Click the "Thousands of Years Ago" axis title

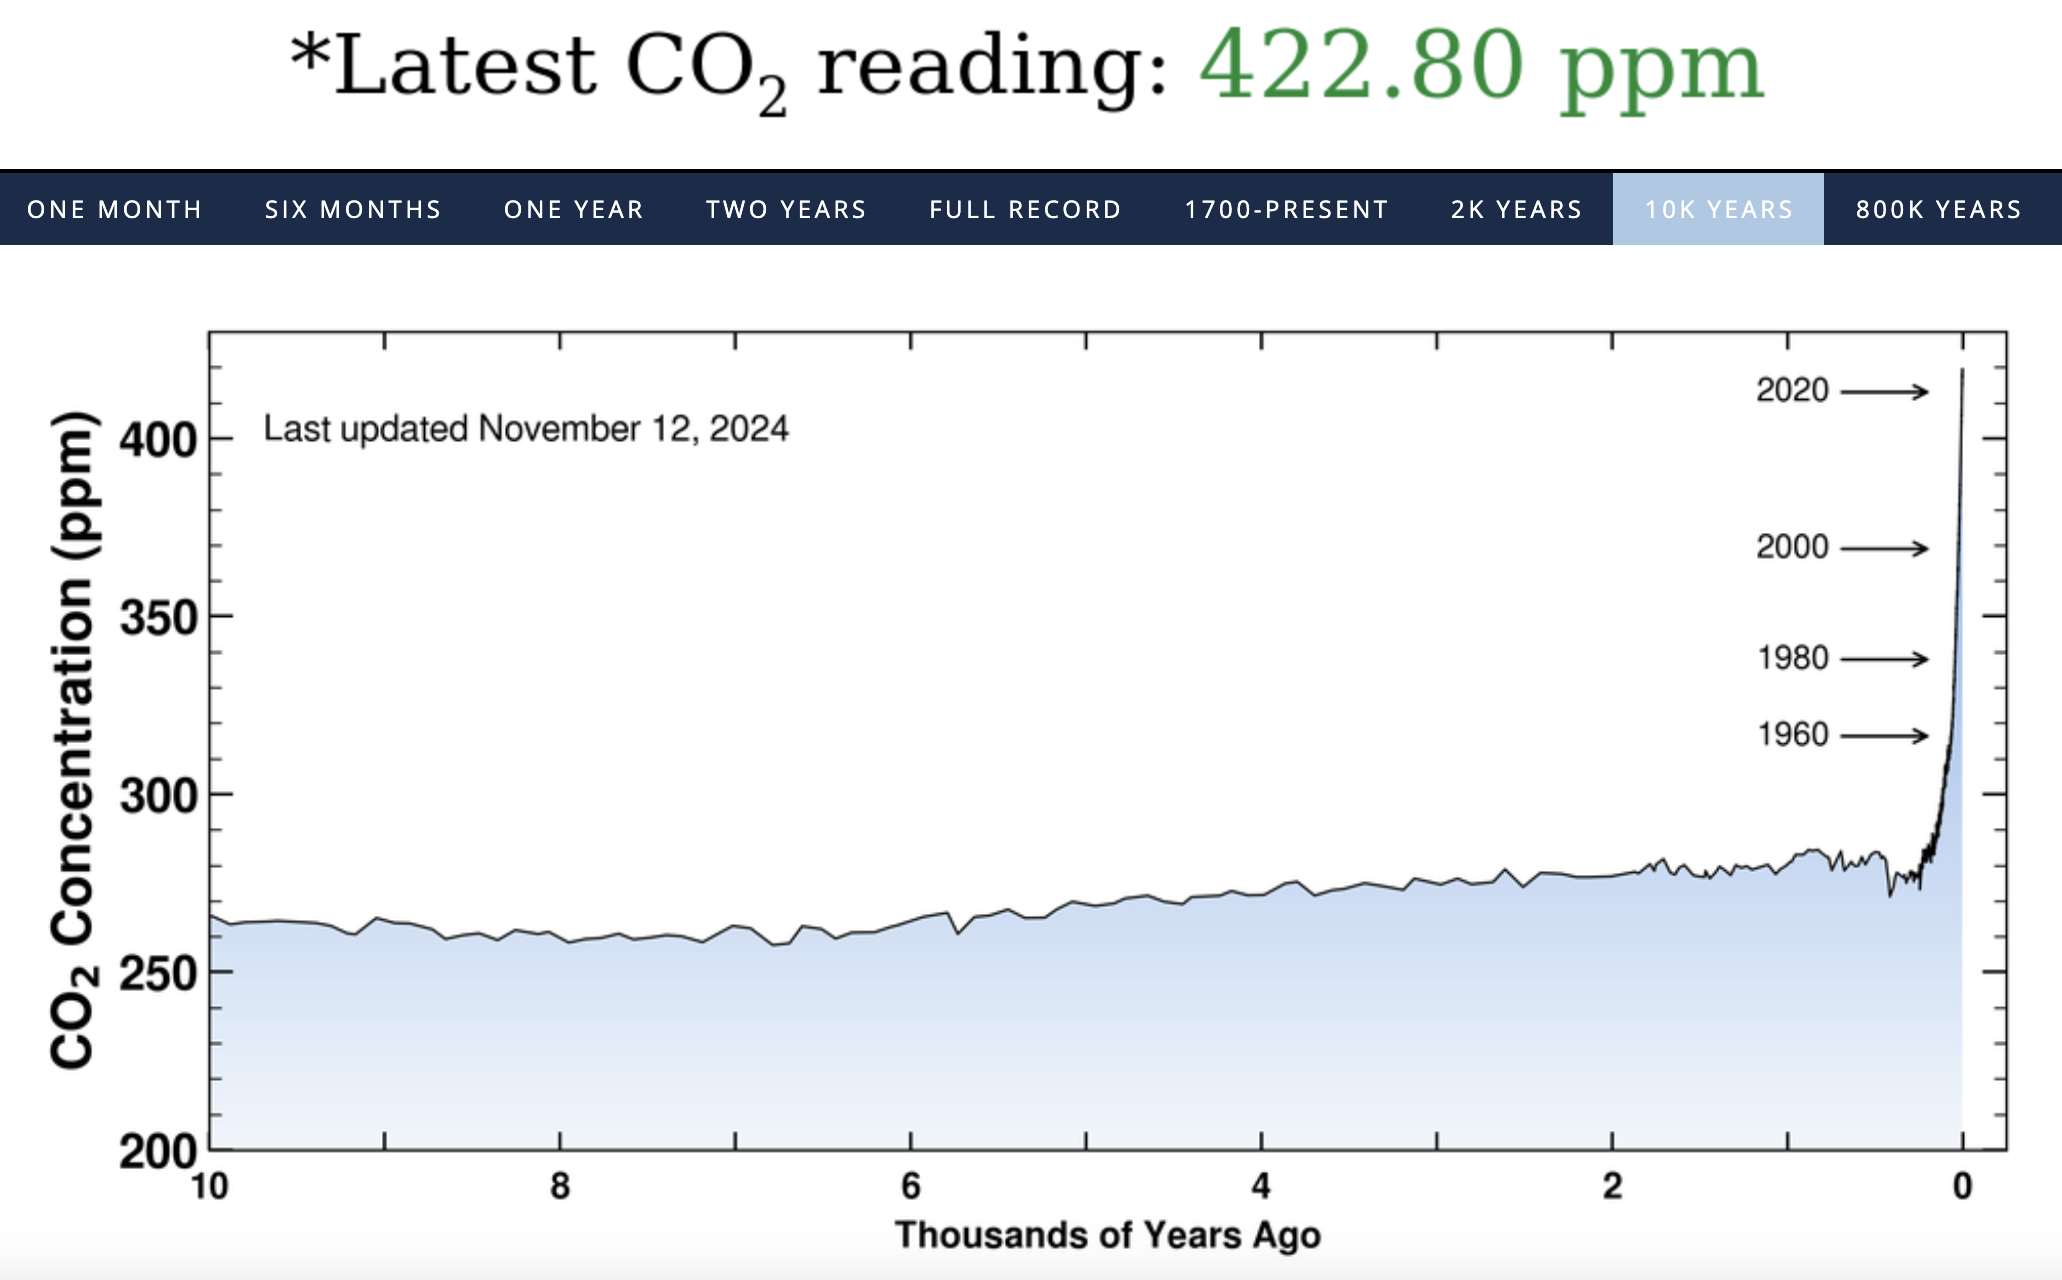tap(1107, 1235)
